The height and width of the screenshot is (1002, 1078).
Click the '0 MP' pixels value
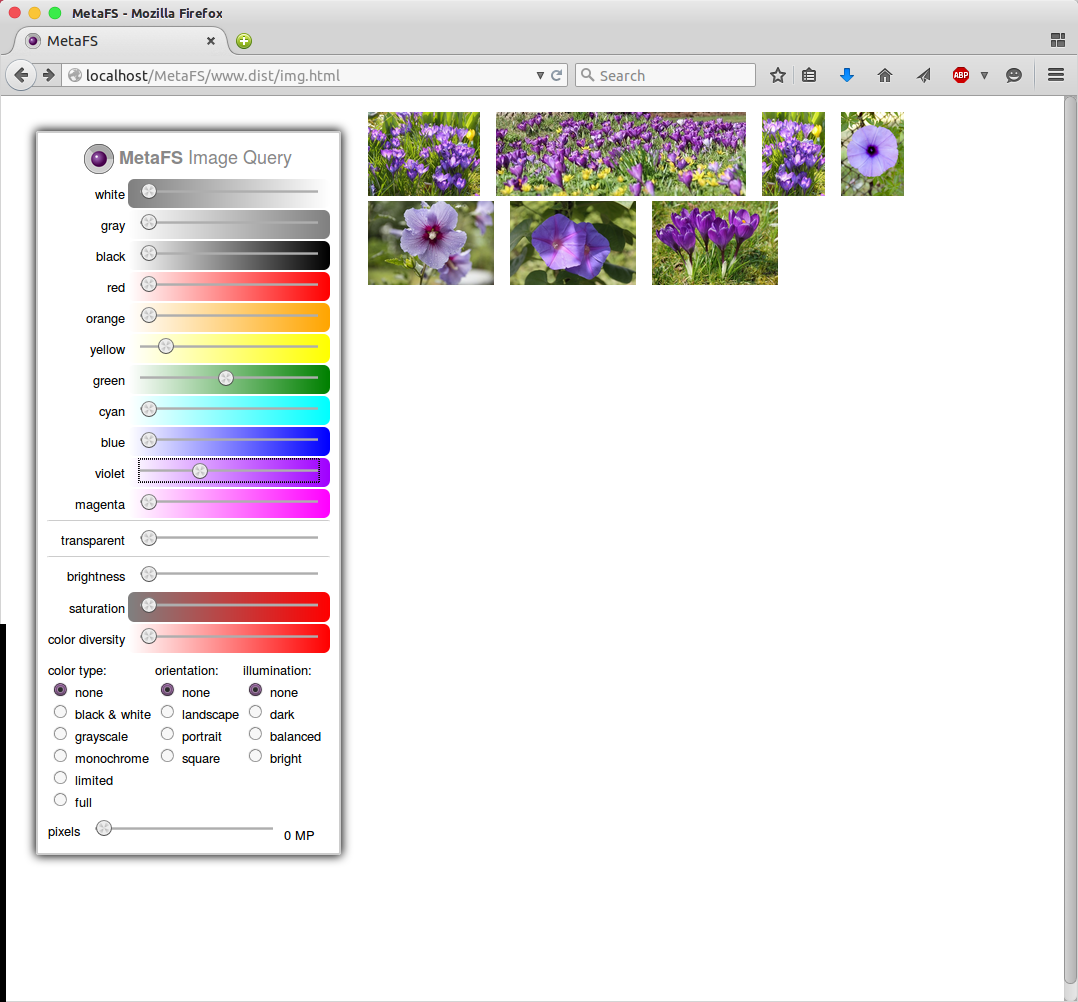[299, 836]
